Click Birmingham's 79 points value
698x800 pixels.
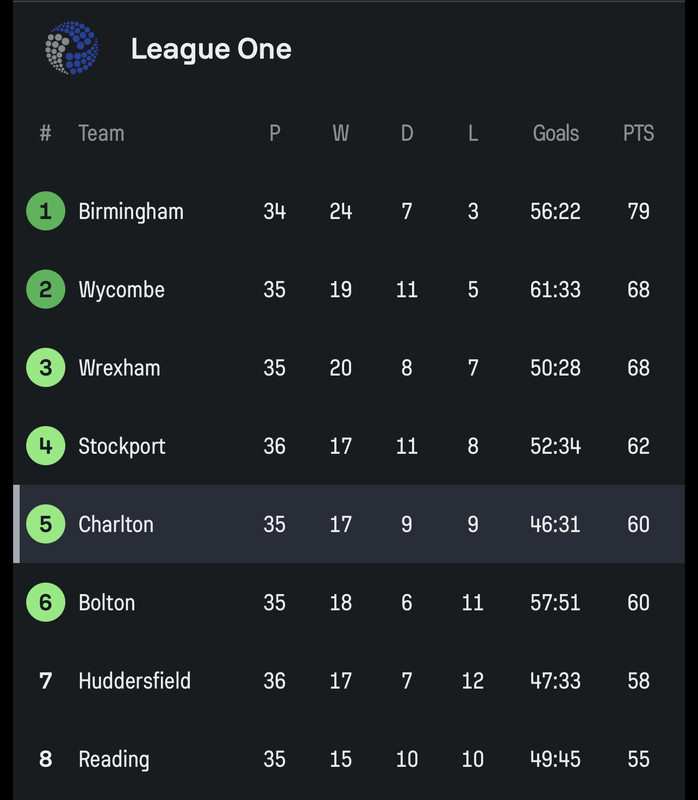click(x=638, y=211)
